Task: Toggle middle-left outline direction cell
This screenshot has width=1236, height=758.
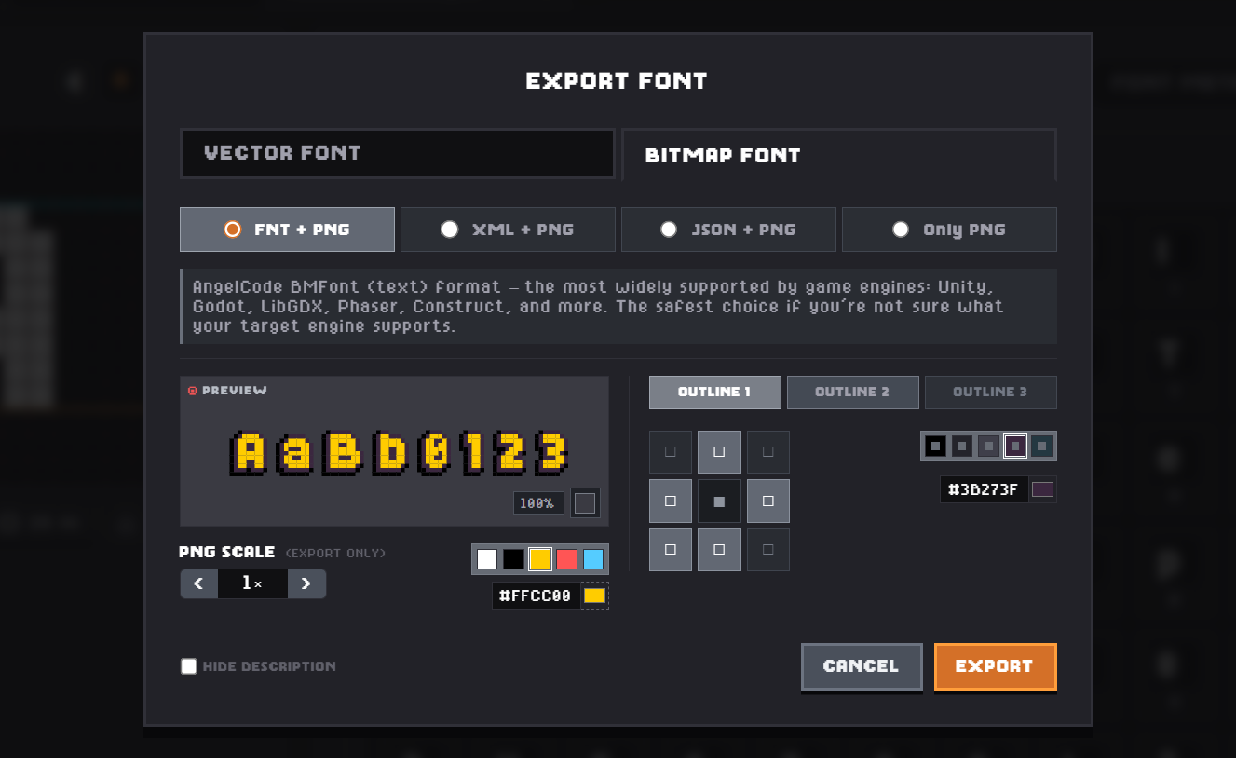Action: coord(670,501)
